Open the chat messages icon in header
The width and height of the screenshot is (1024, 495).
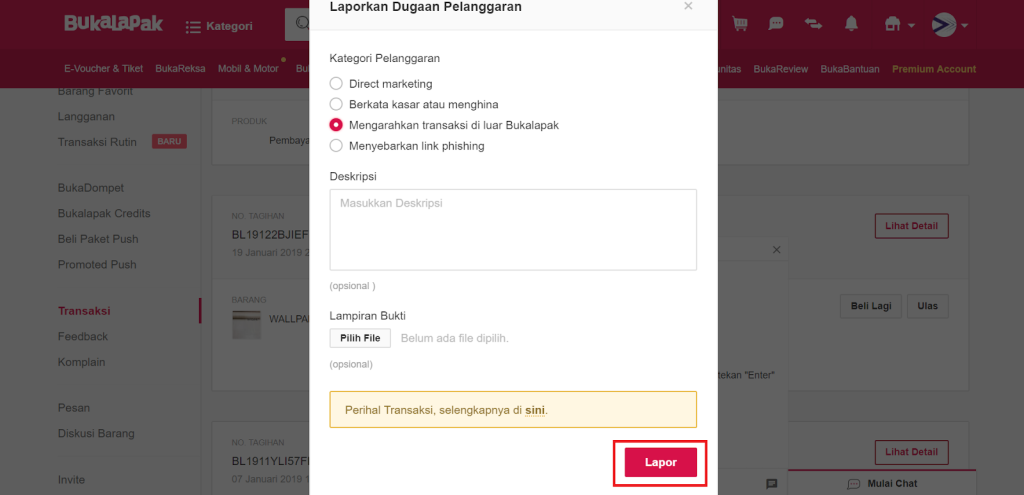point(776,24)
